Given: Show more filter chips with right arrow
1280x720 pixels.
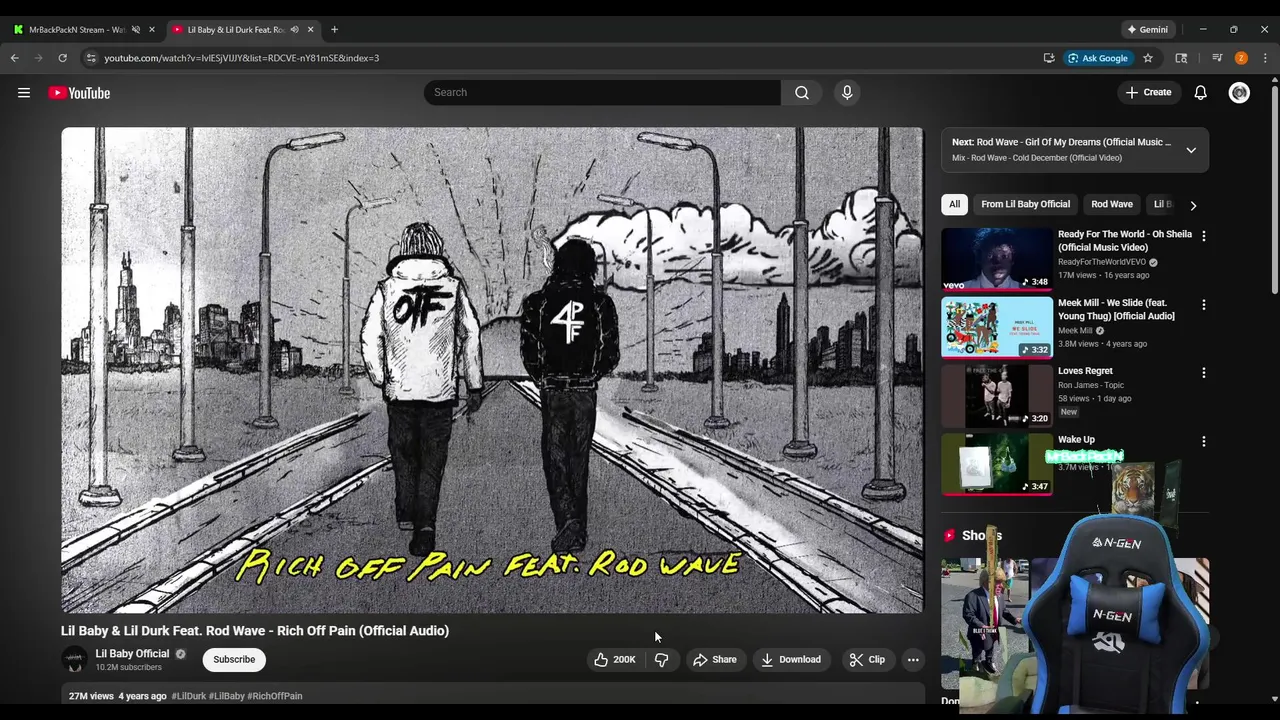Looking at the screenshot, I should point(1193,205).
